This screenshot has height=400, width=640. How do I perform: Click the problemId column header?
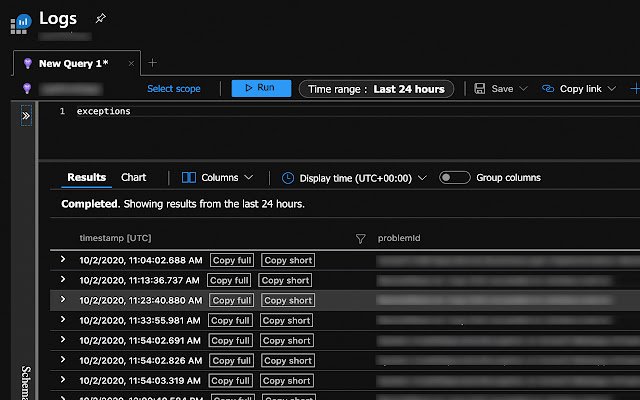(x=399, y=238)
